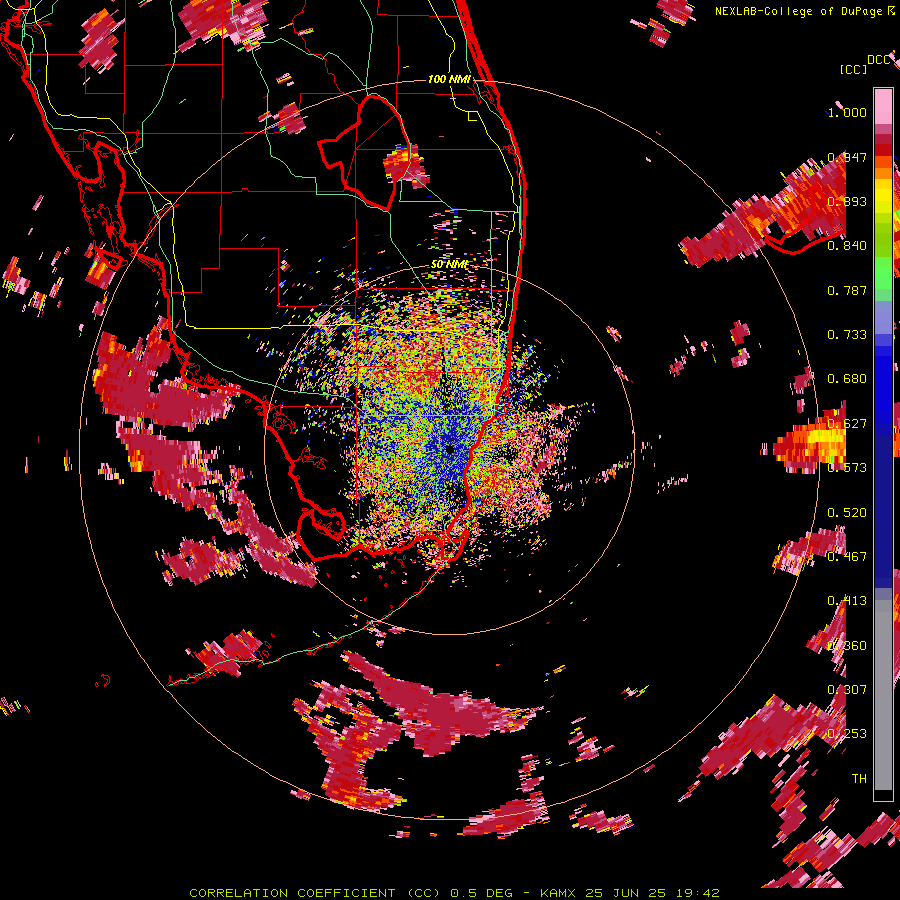Click the 0.893 scale value
Screen dimensions: 900x900
click(847, 201)
